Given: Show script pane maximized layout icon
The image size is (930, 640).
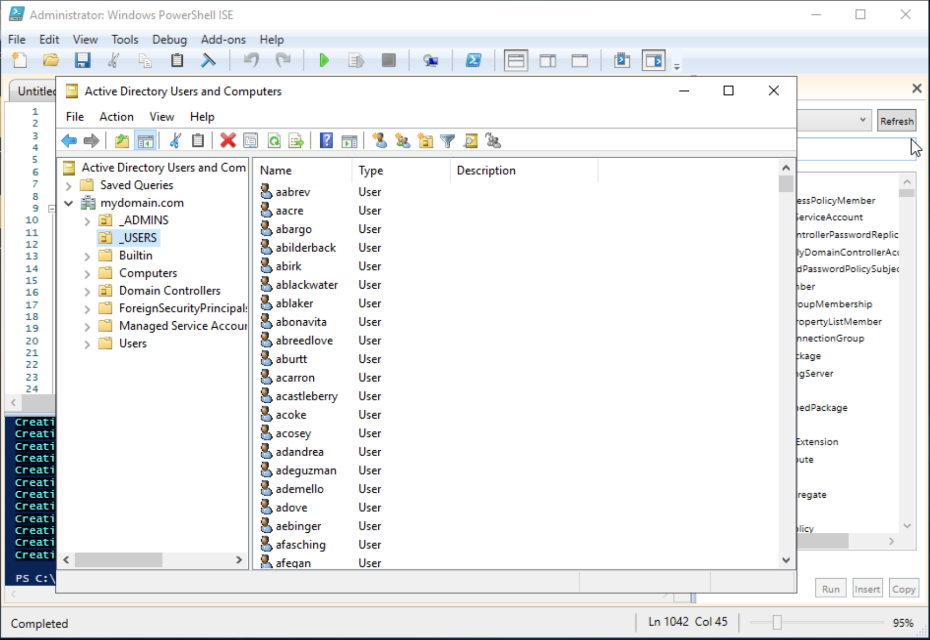Looking at the screenshot, I should pyautogui.click(x=579, y=61).
